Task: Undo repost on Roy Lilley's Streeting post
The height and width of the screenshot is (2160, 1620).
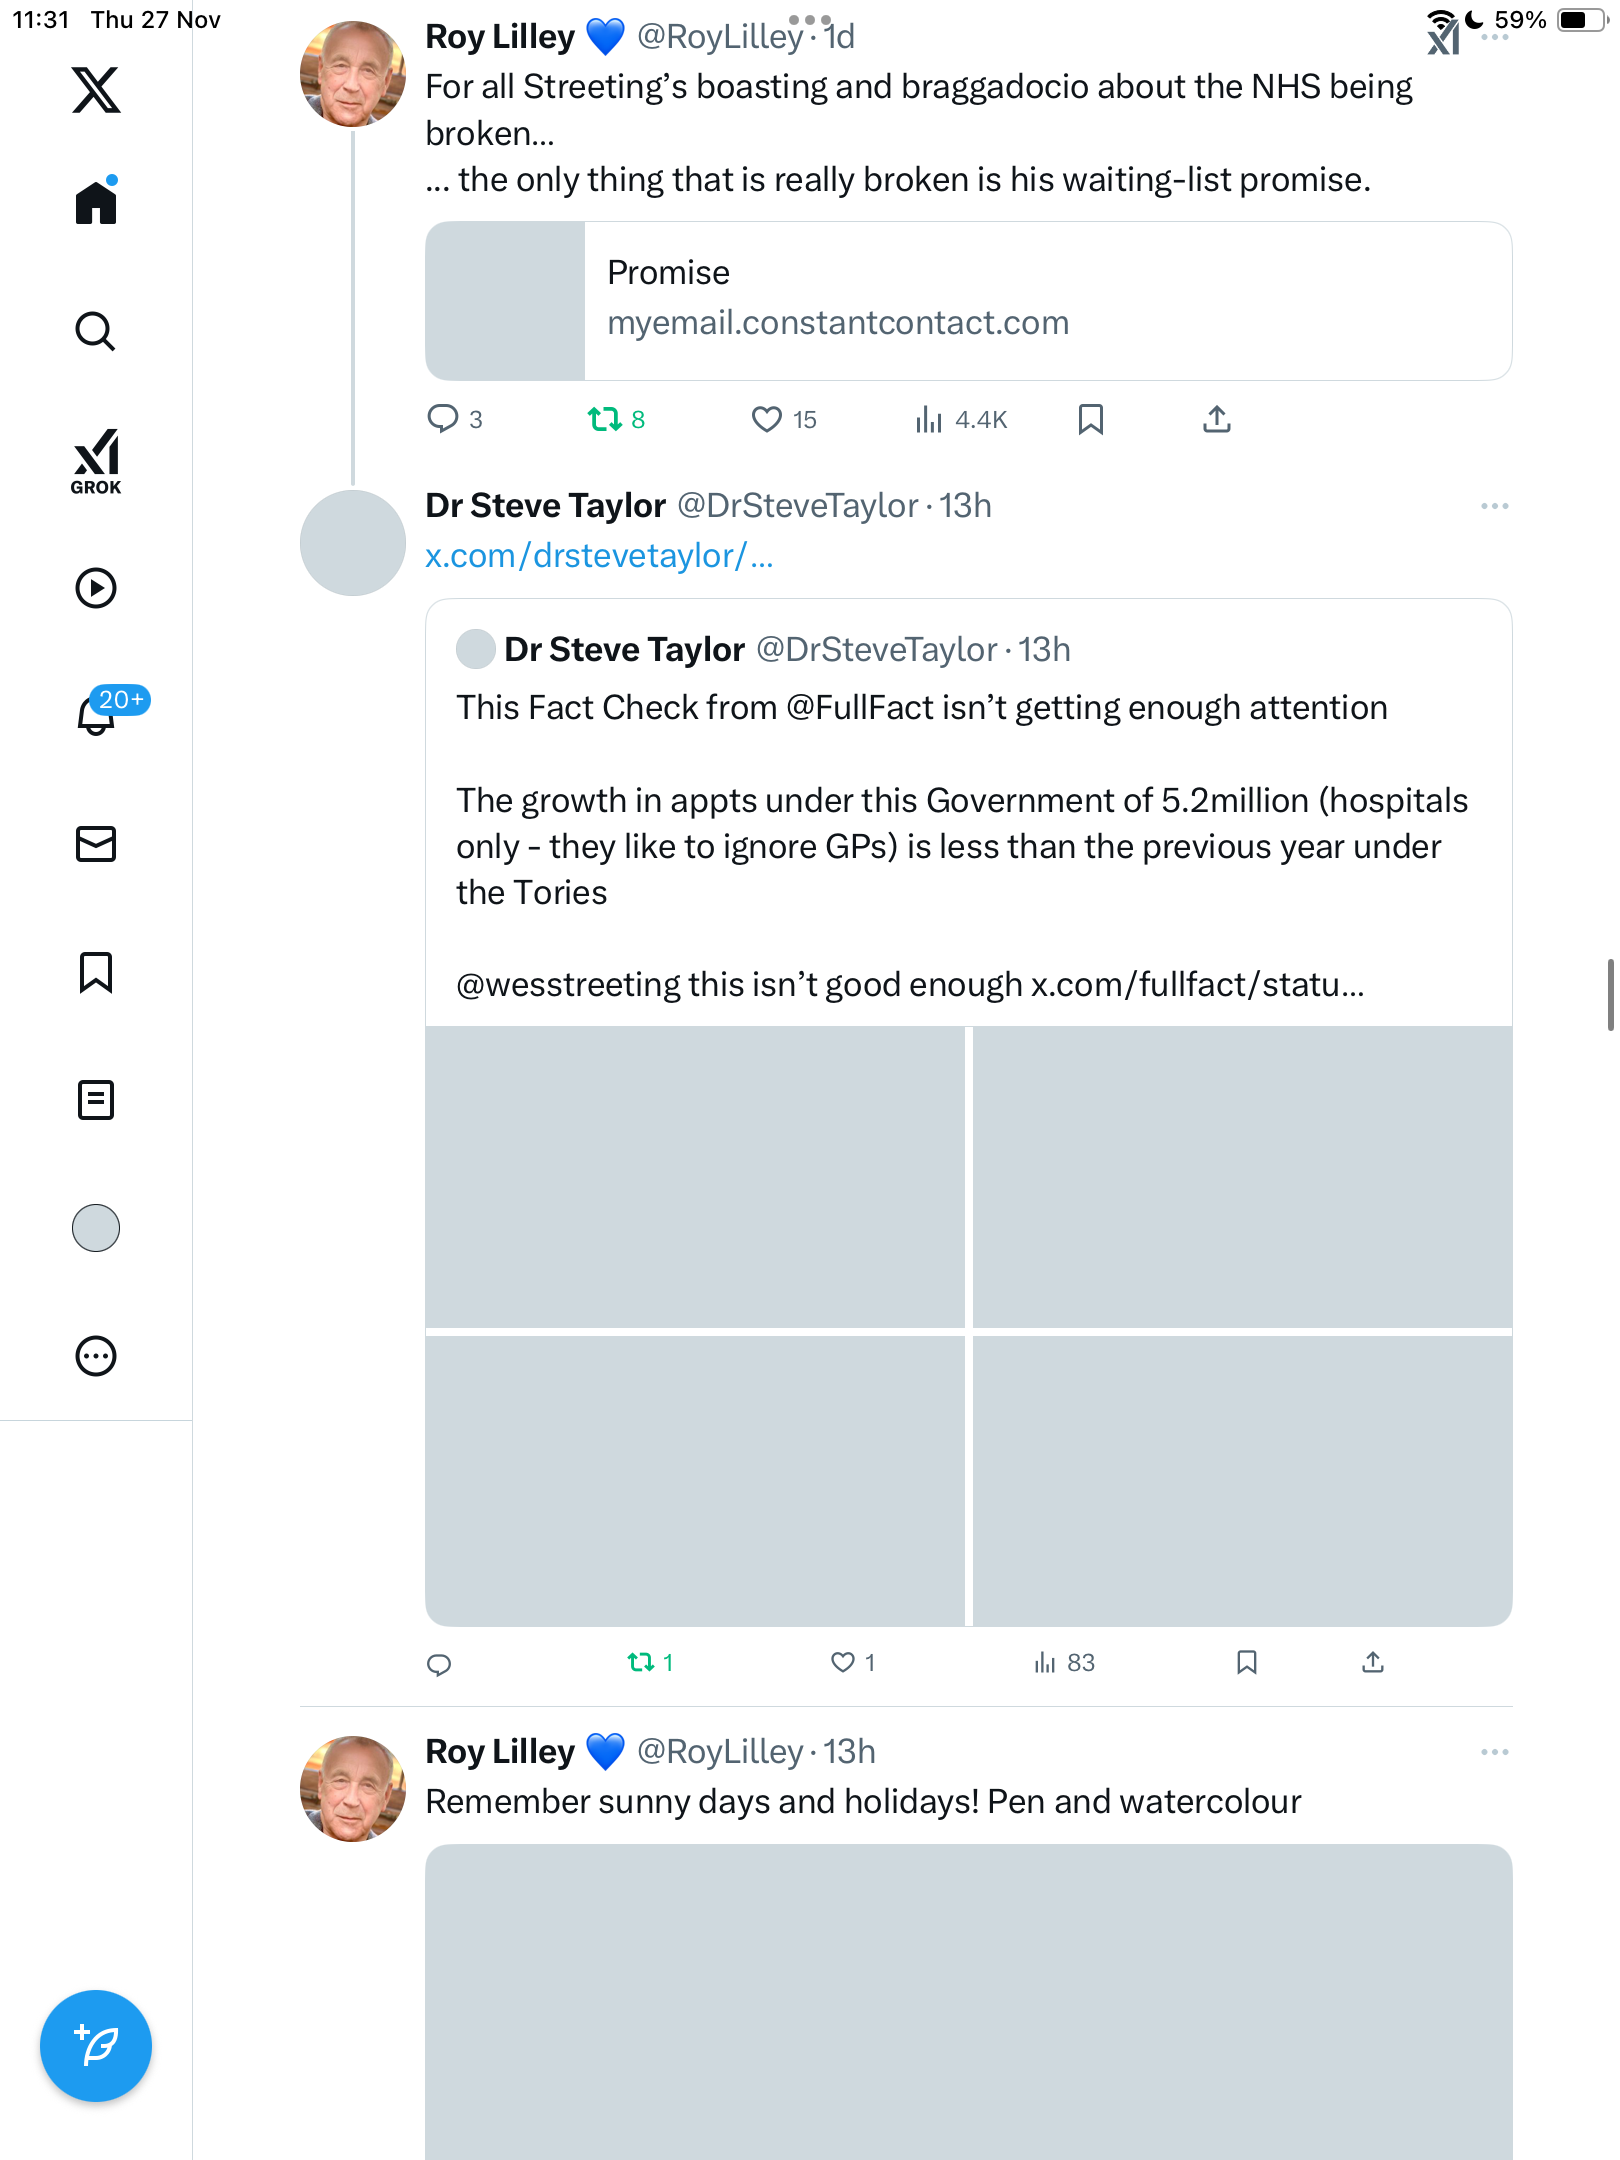Action: pos(605,419)
